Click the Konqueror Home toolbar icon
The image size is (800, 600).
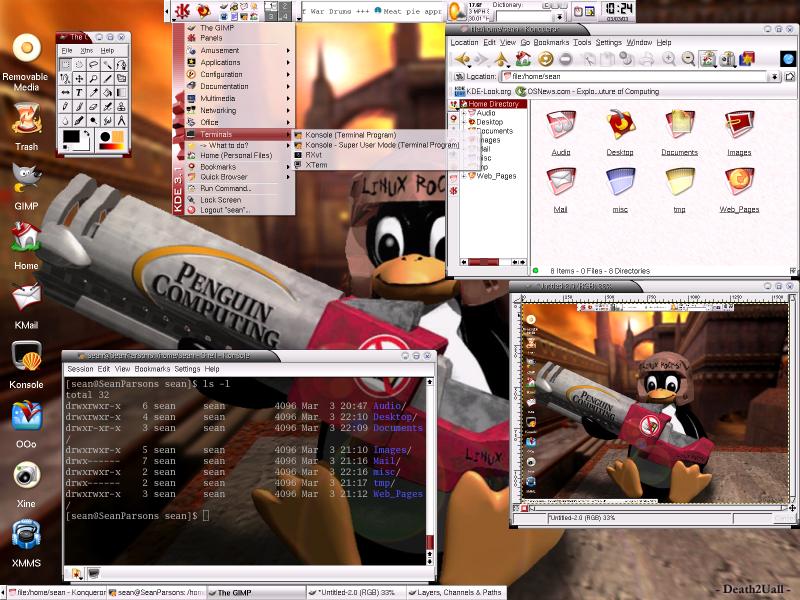click(x=522, y=59)
